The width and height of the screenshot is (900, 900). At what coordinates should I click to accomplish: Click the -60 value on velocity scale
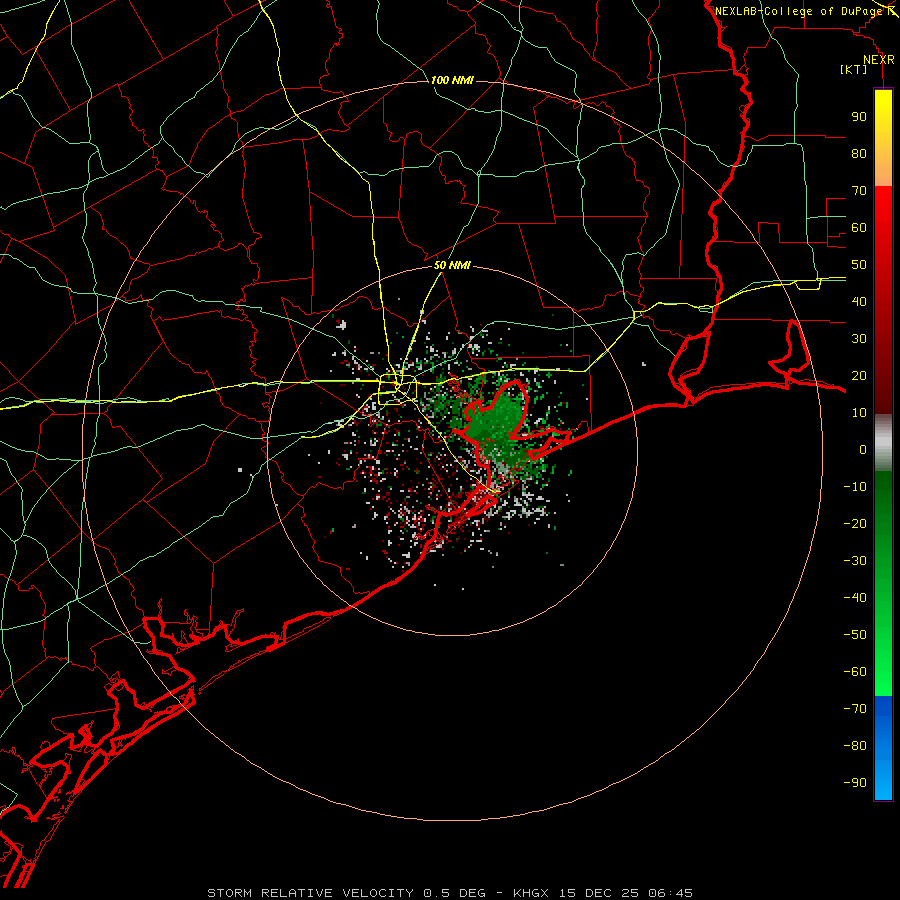tap(855, 672)
